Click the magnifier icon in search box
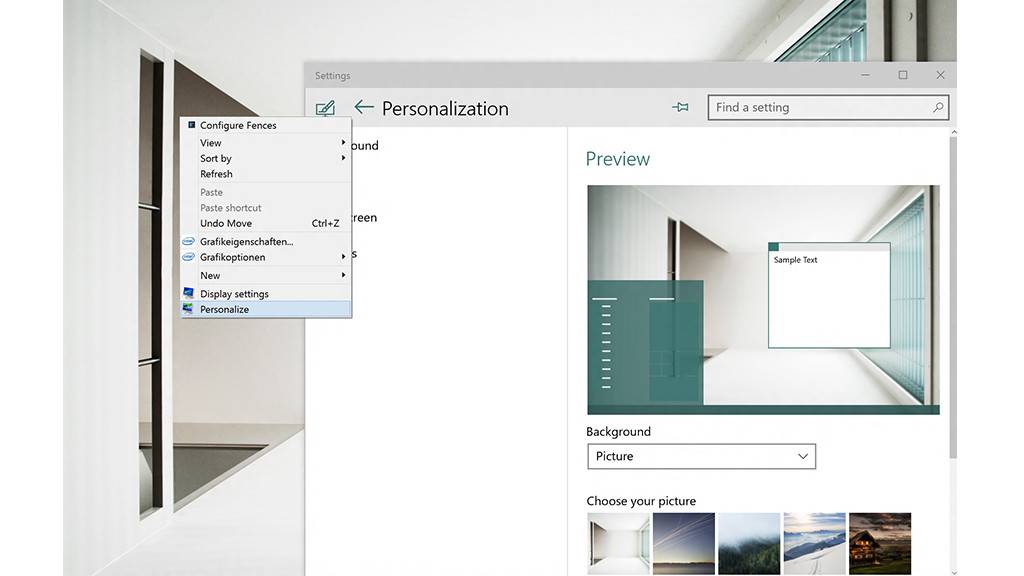This screenshot has width=1024, height=576. tap(938, 107)
